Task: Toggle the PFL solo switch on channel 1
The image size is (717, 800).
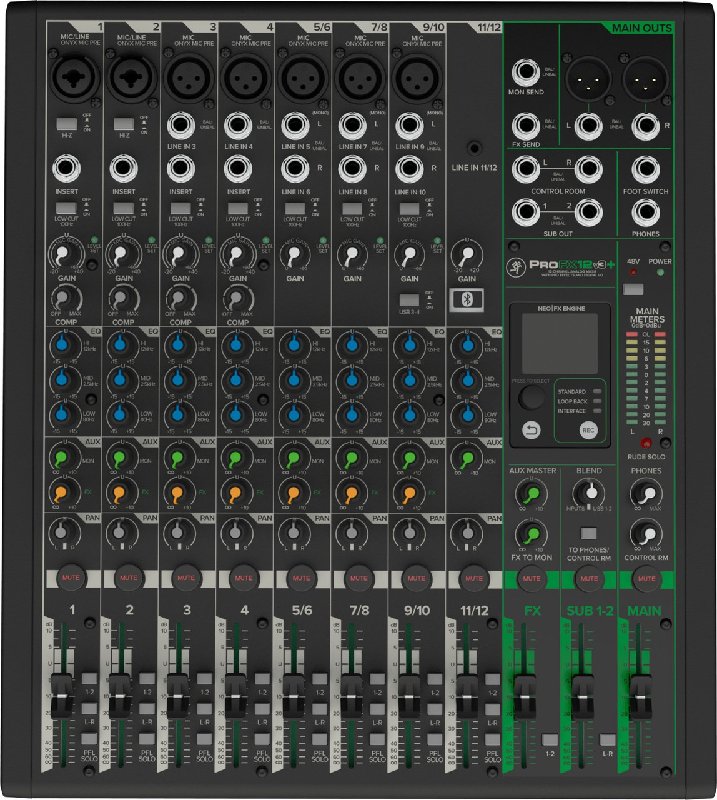Action: tap(89, 738)
